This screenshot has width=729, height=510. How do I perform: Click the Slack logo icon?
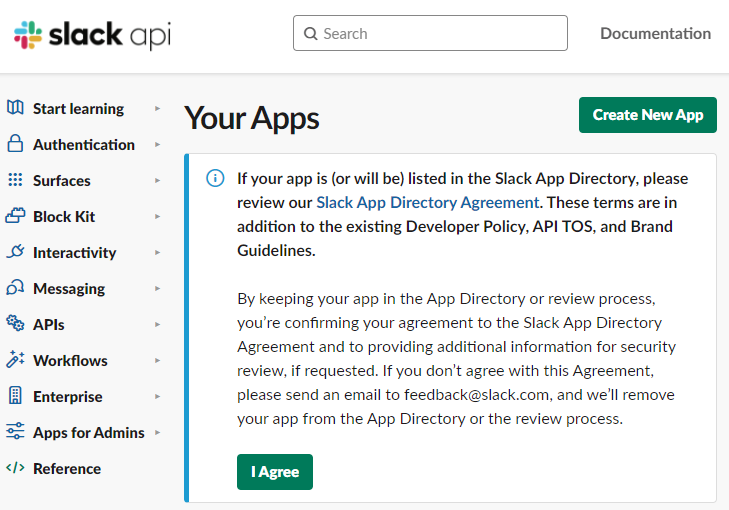click(28, 35)
